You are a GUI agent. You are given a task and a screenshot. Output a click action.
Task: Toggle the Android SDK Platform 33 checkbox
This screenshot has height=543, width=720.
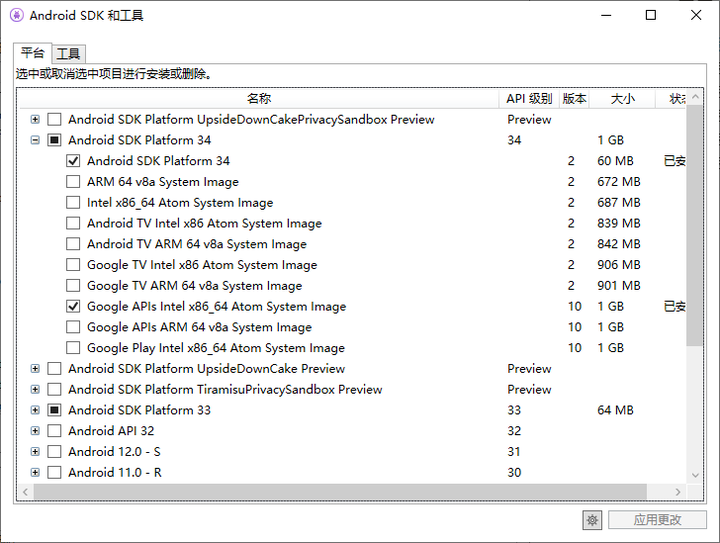click(x=54, y=410)
